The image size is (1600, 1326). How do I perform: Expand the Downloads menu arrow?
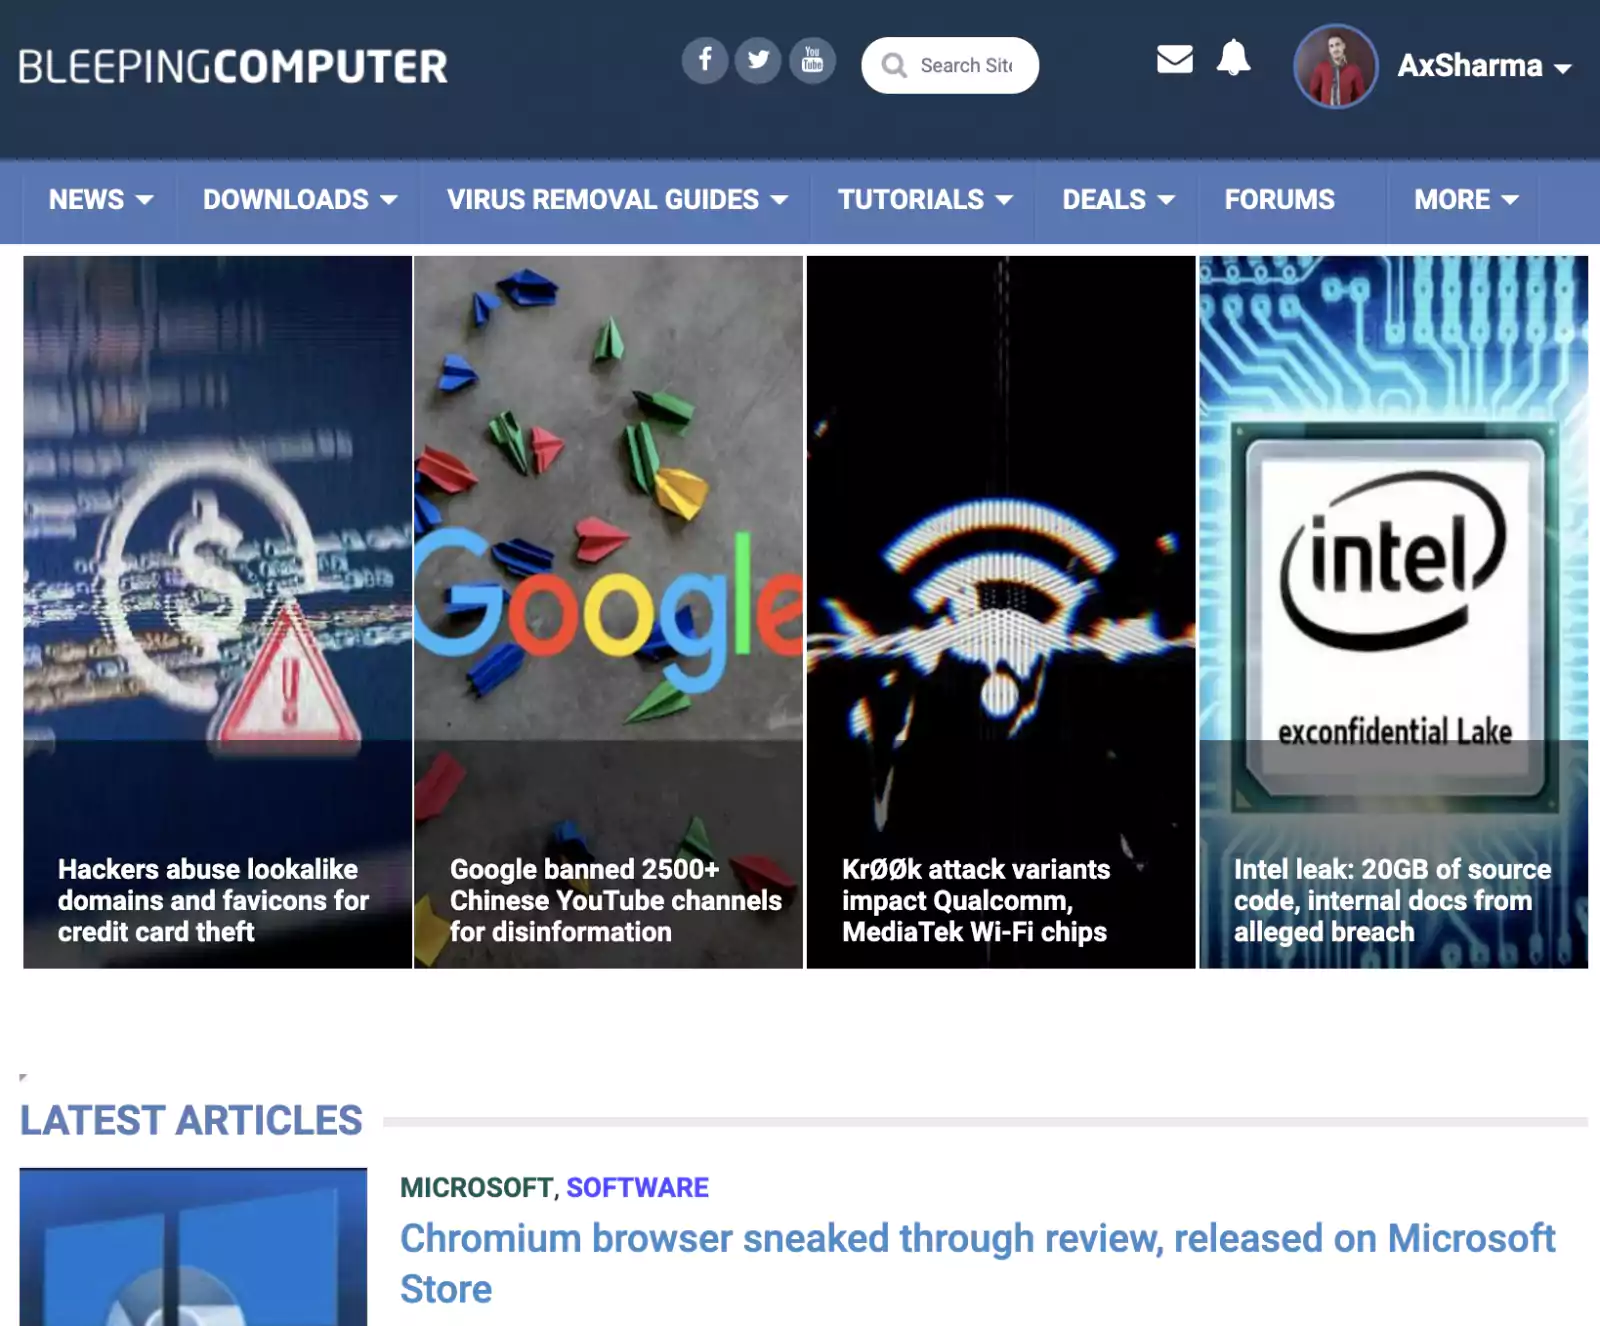[389, 200]
